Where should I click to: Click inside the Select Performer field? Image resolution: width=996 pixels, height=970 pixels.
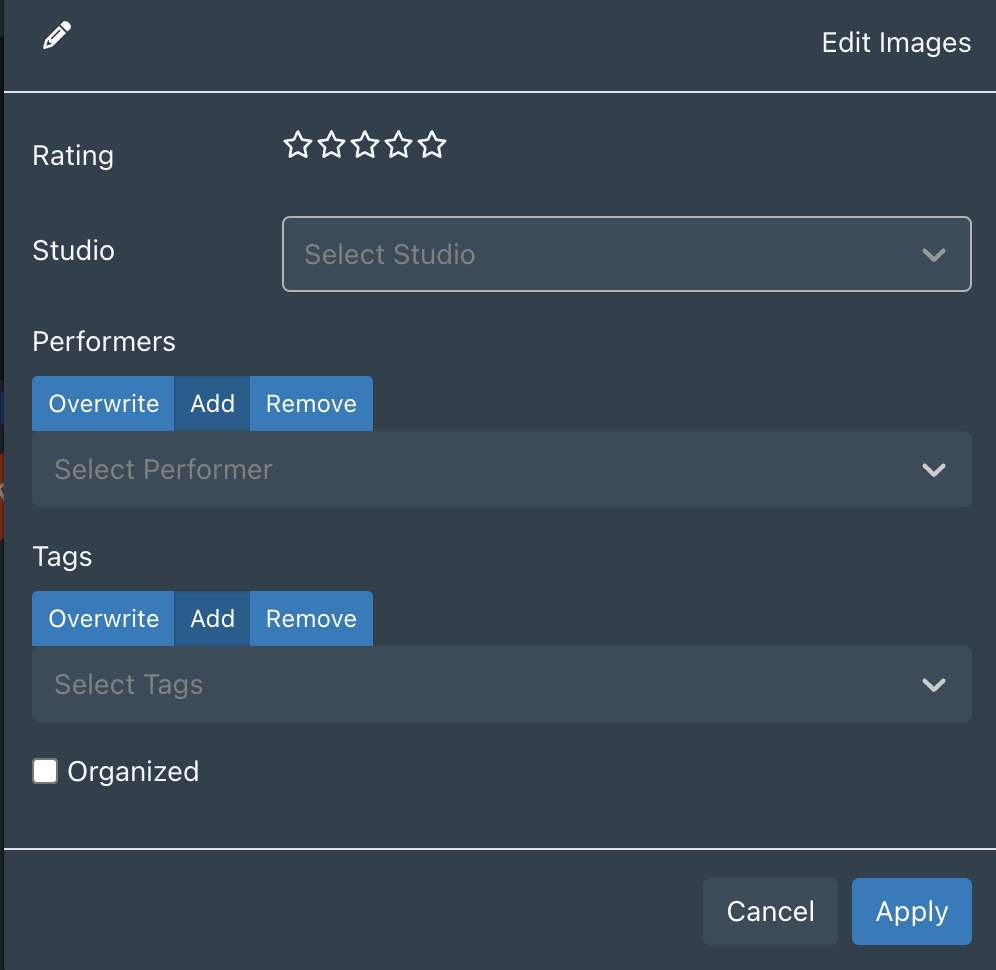(x=400, y=469)
